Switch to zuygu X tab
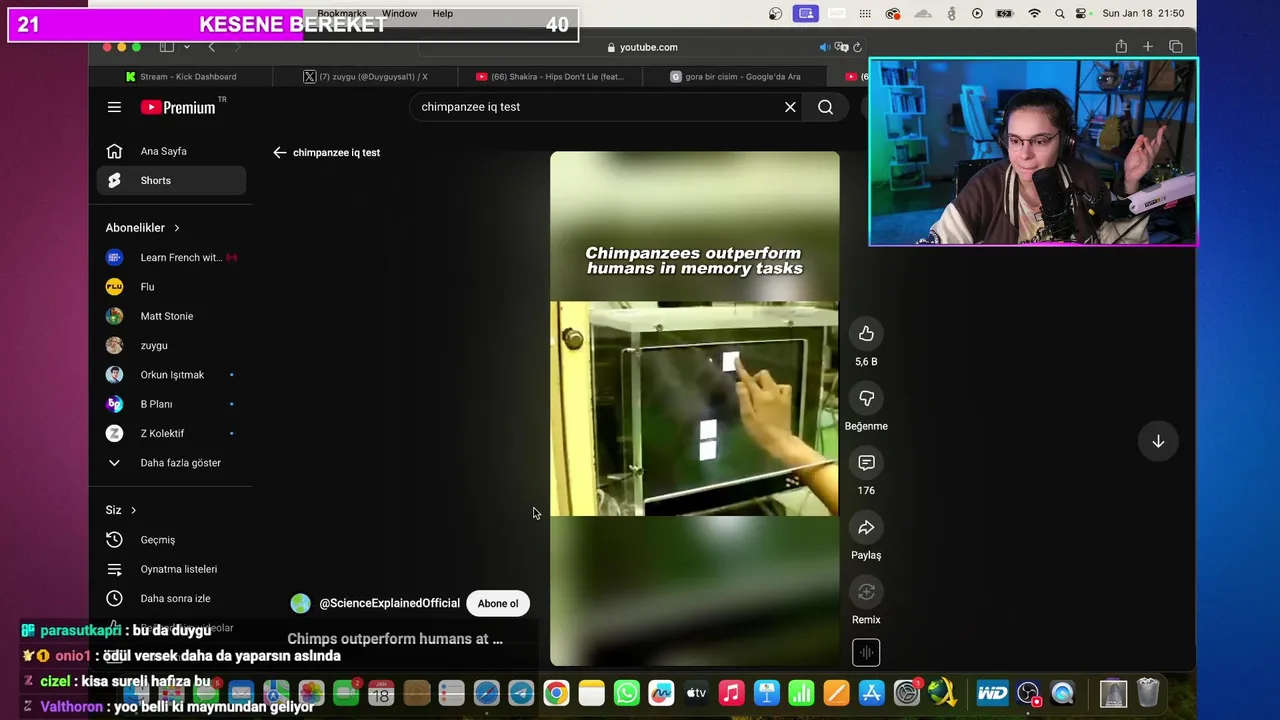1280x720 pixels. click(366, 76)
